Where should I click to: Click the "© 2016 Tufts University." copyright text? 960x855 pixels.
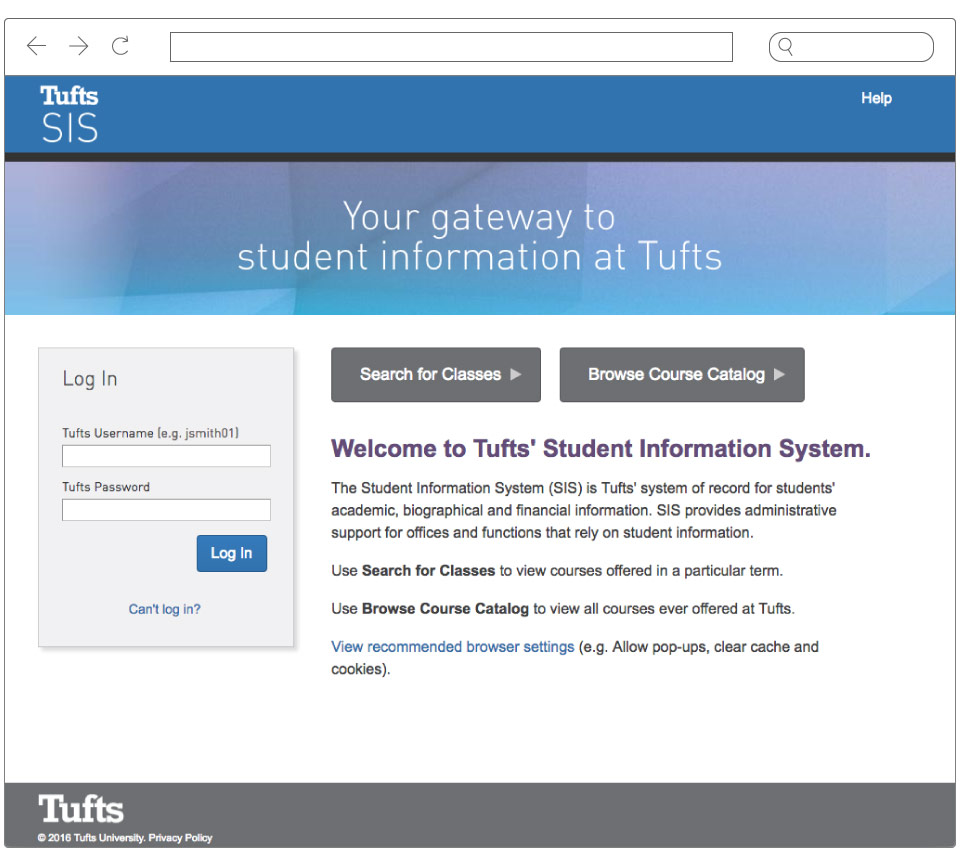click(92, 838)
